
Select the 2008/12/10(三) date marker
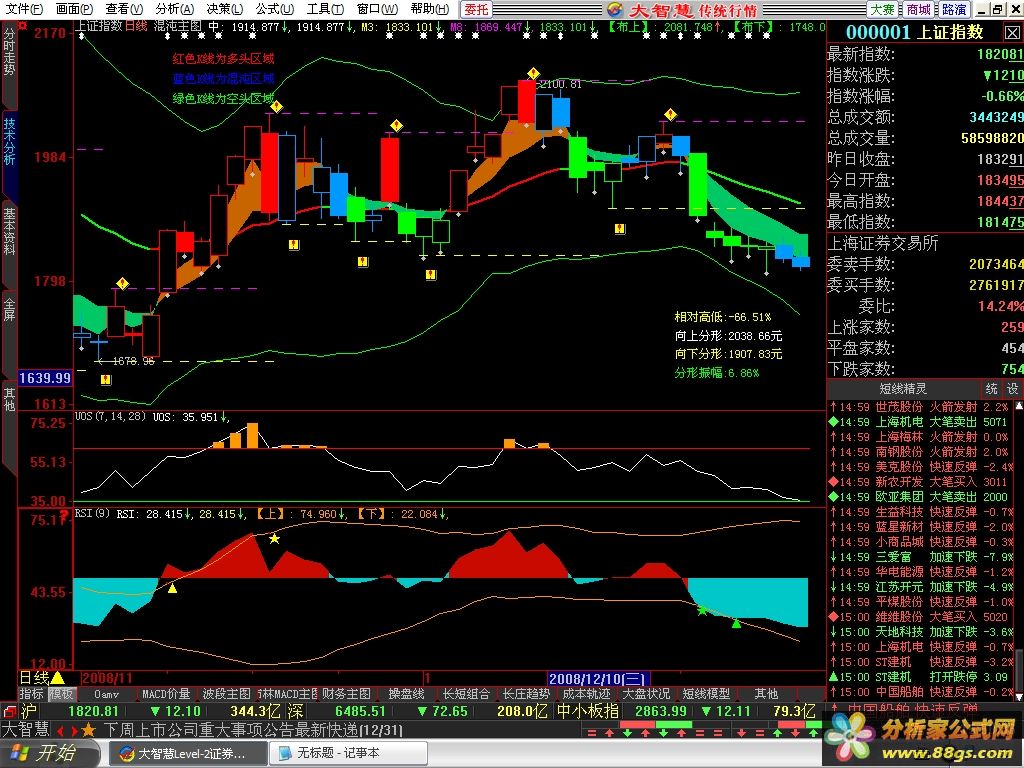597,679
